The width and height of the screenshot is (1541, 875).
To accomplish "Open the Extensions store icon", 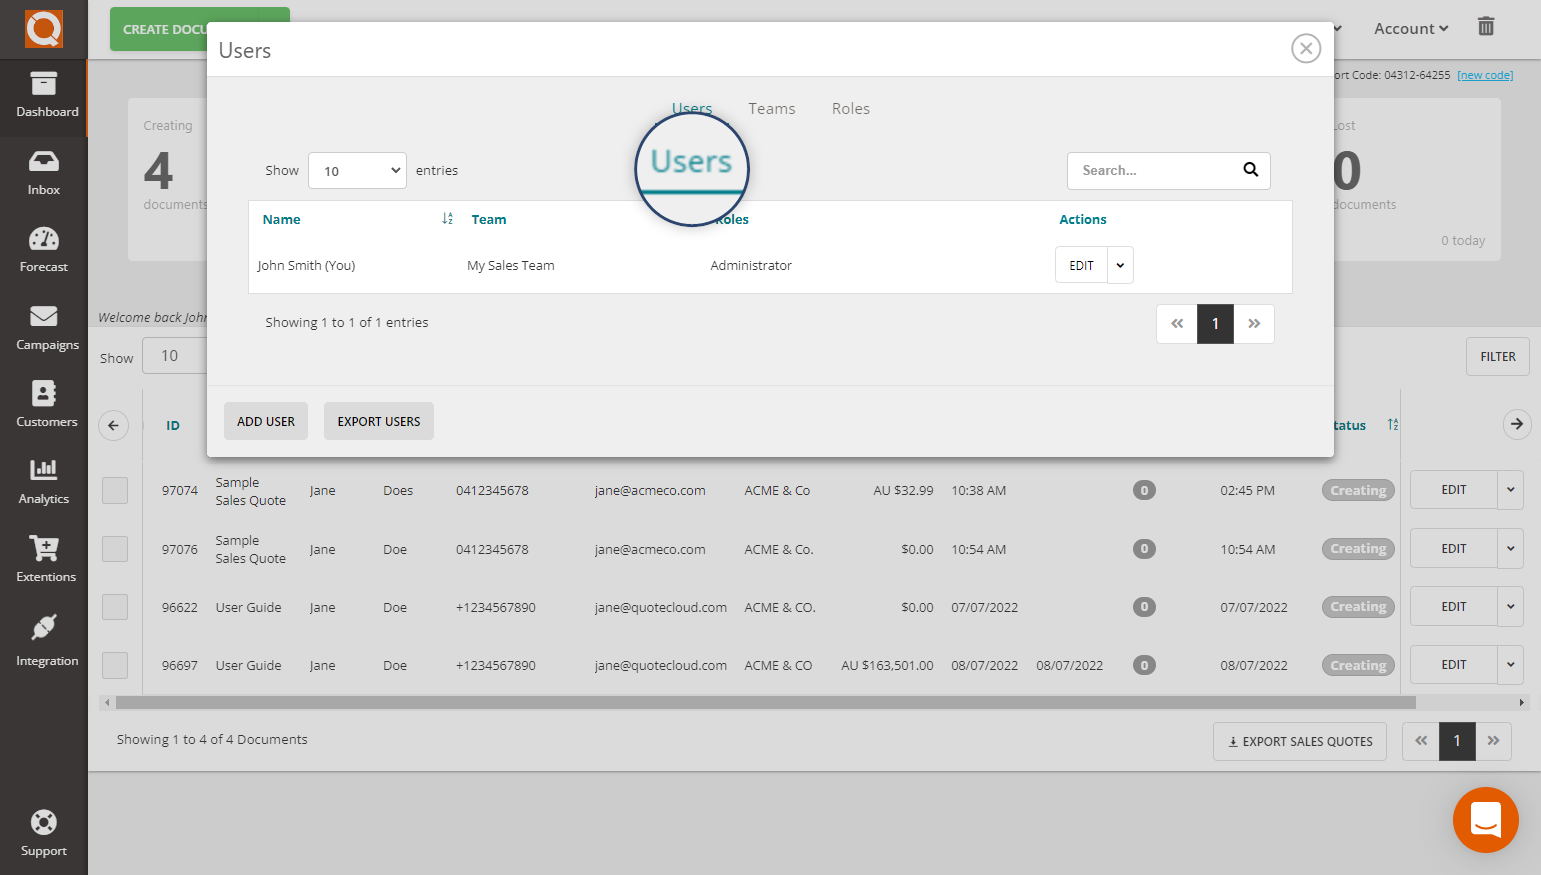I will (x=43, y=560).
